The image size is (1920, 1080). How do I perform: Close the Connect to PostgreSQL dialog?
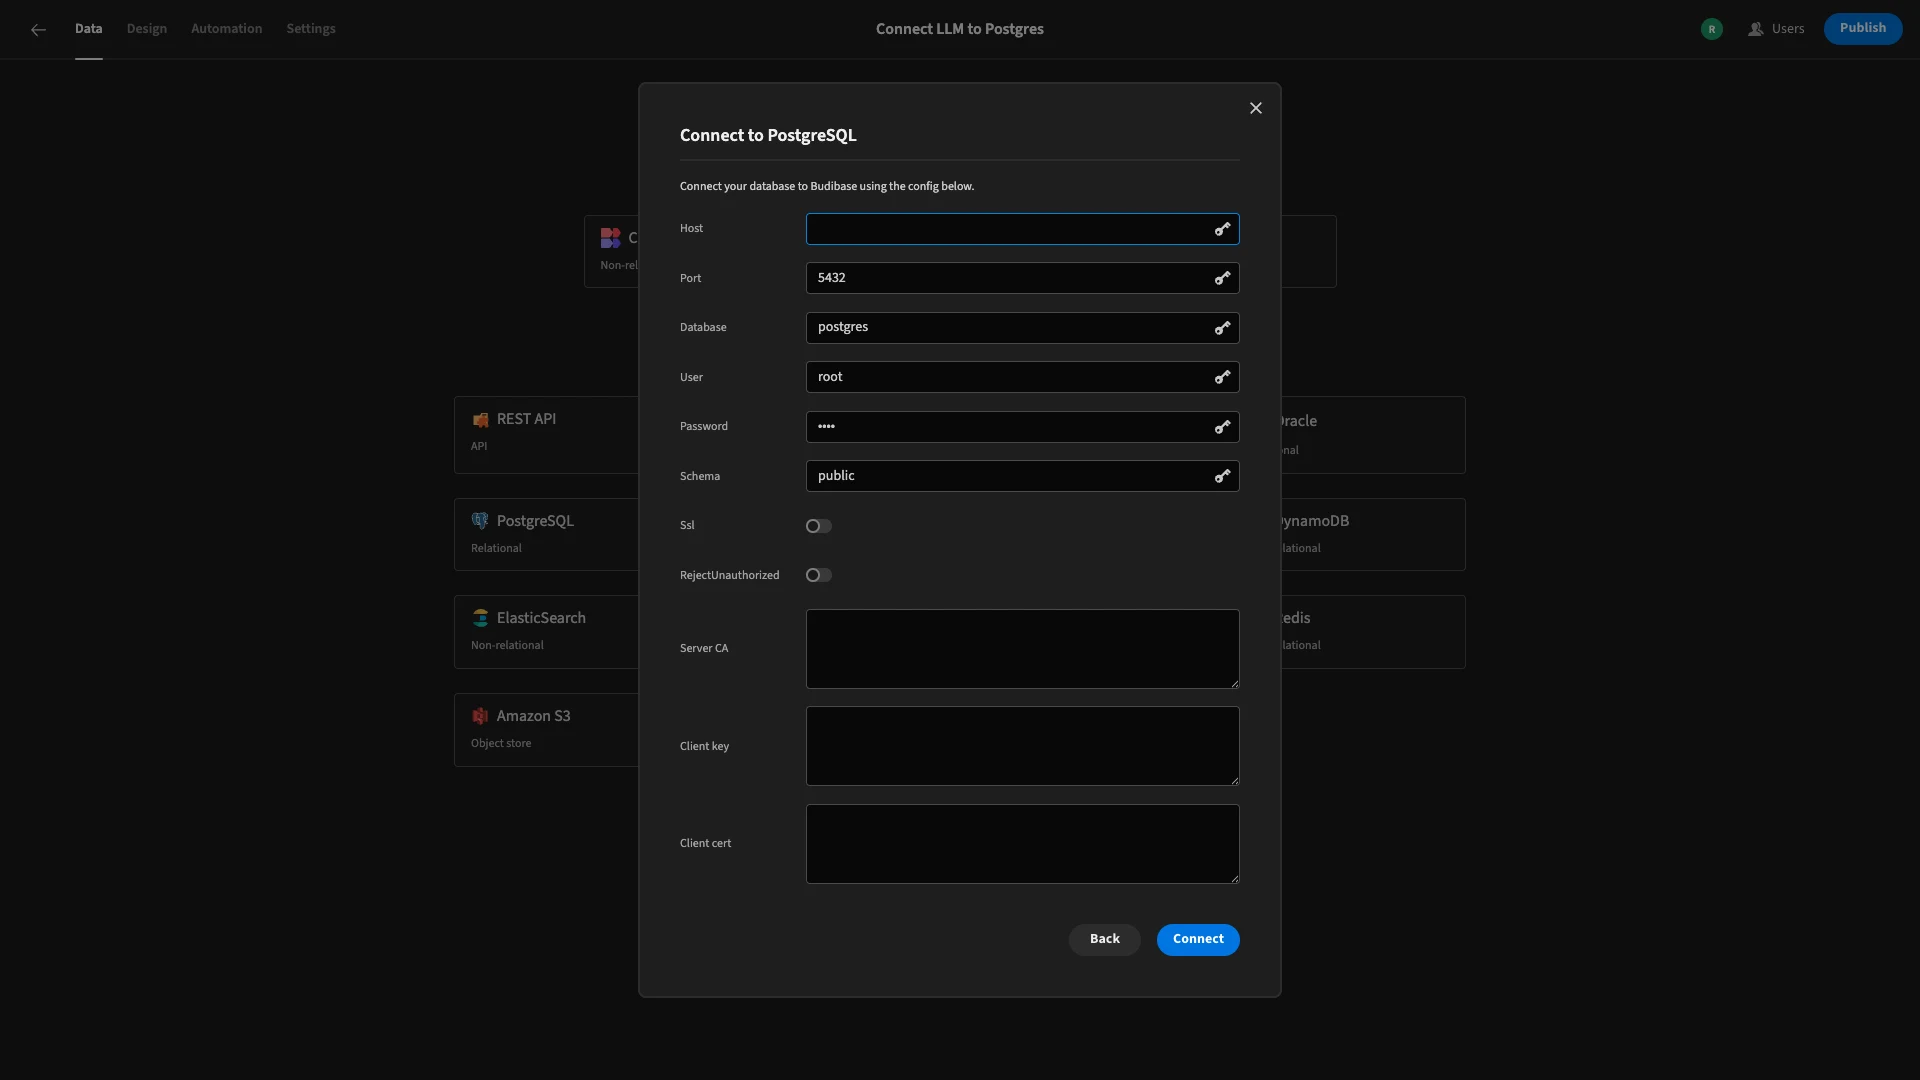pyautogui.click(x=1256, y=108)
